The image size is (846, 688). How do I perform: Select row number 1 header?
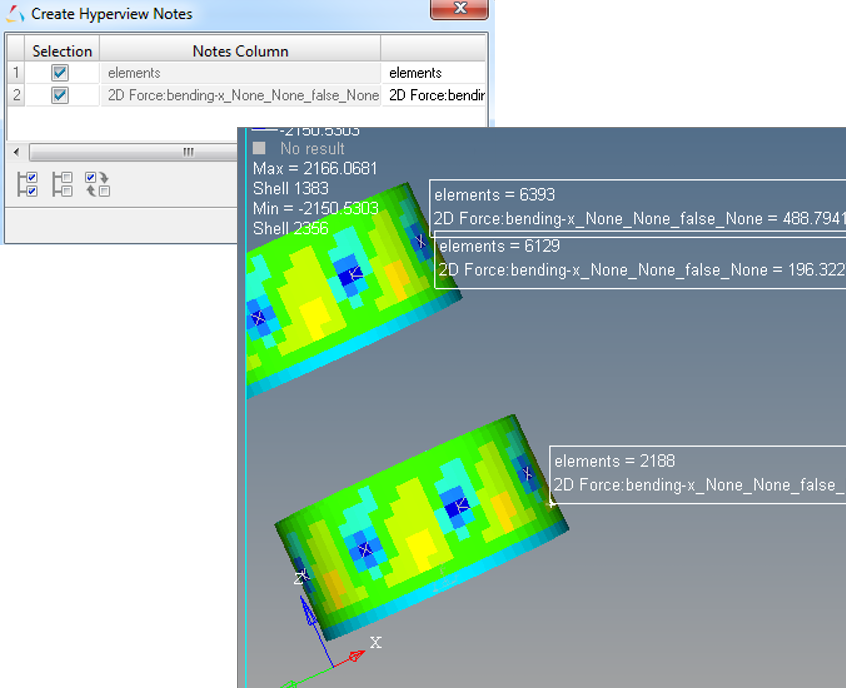15,73
